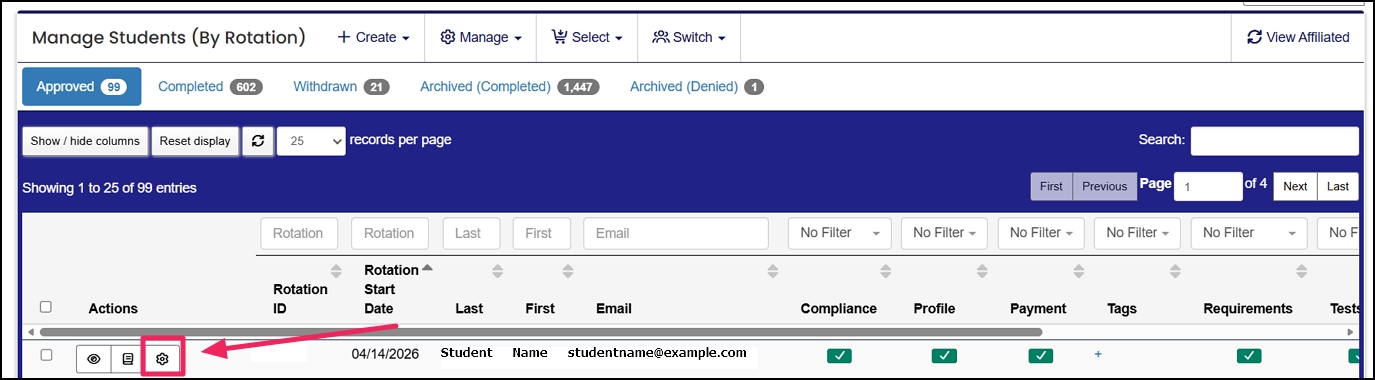The height and width of the screenshot is (380, 1375).
Task: Click the Search input field
Action: [x=1274, y=141]
